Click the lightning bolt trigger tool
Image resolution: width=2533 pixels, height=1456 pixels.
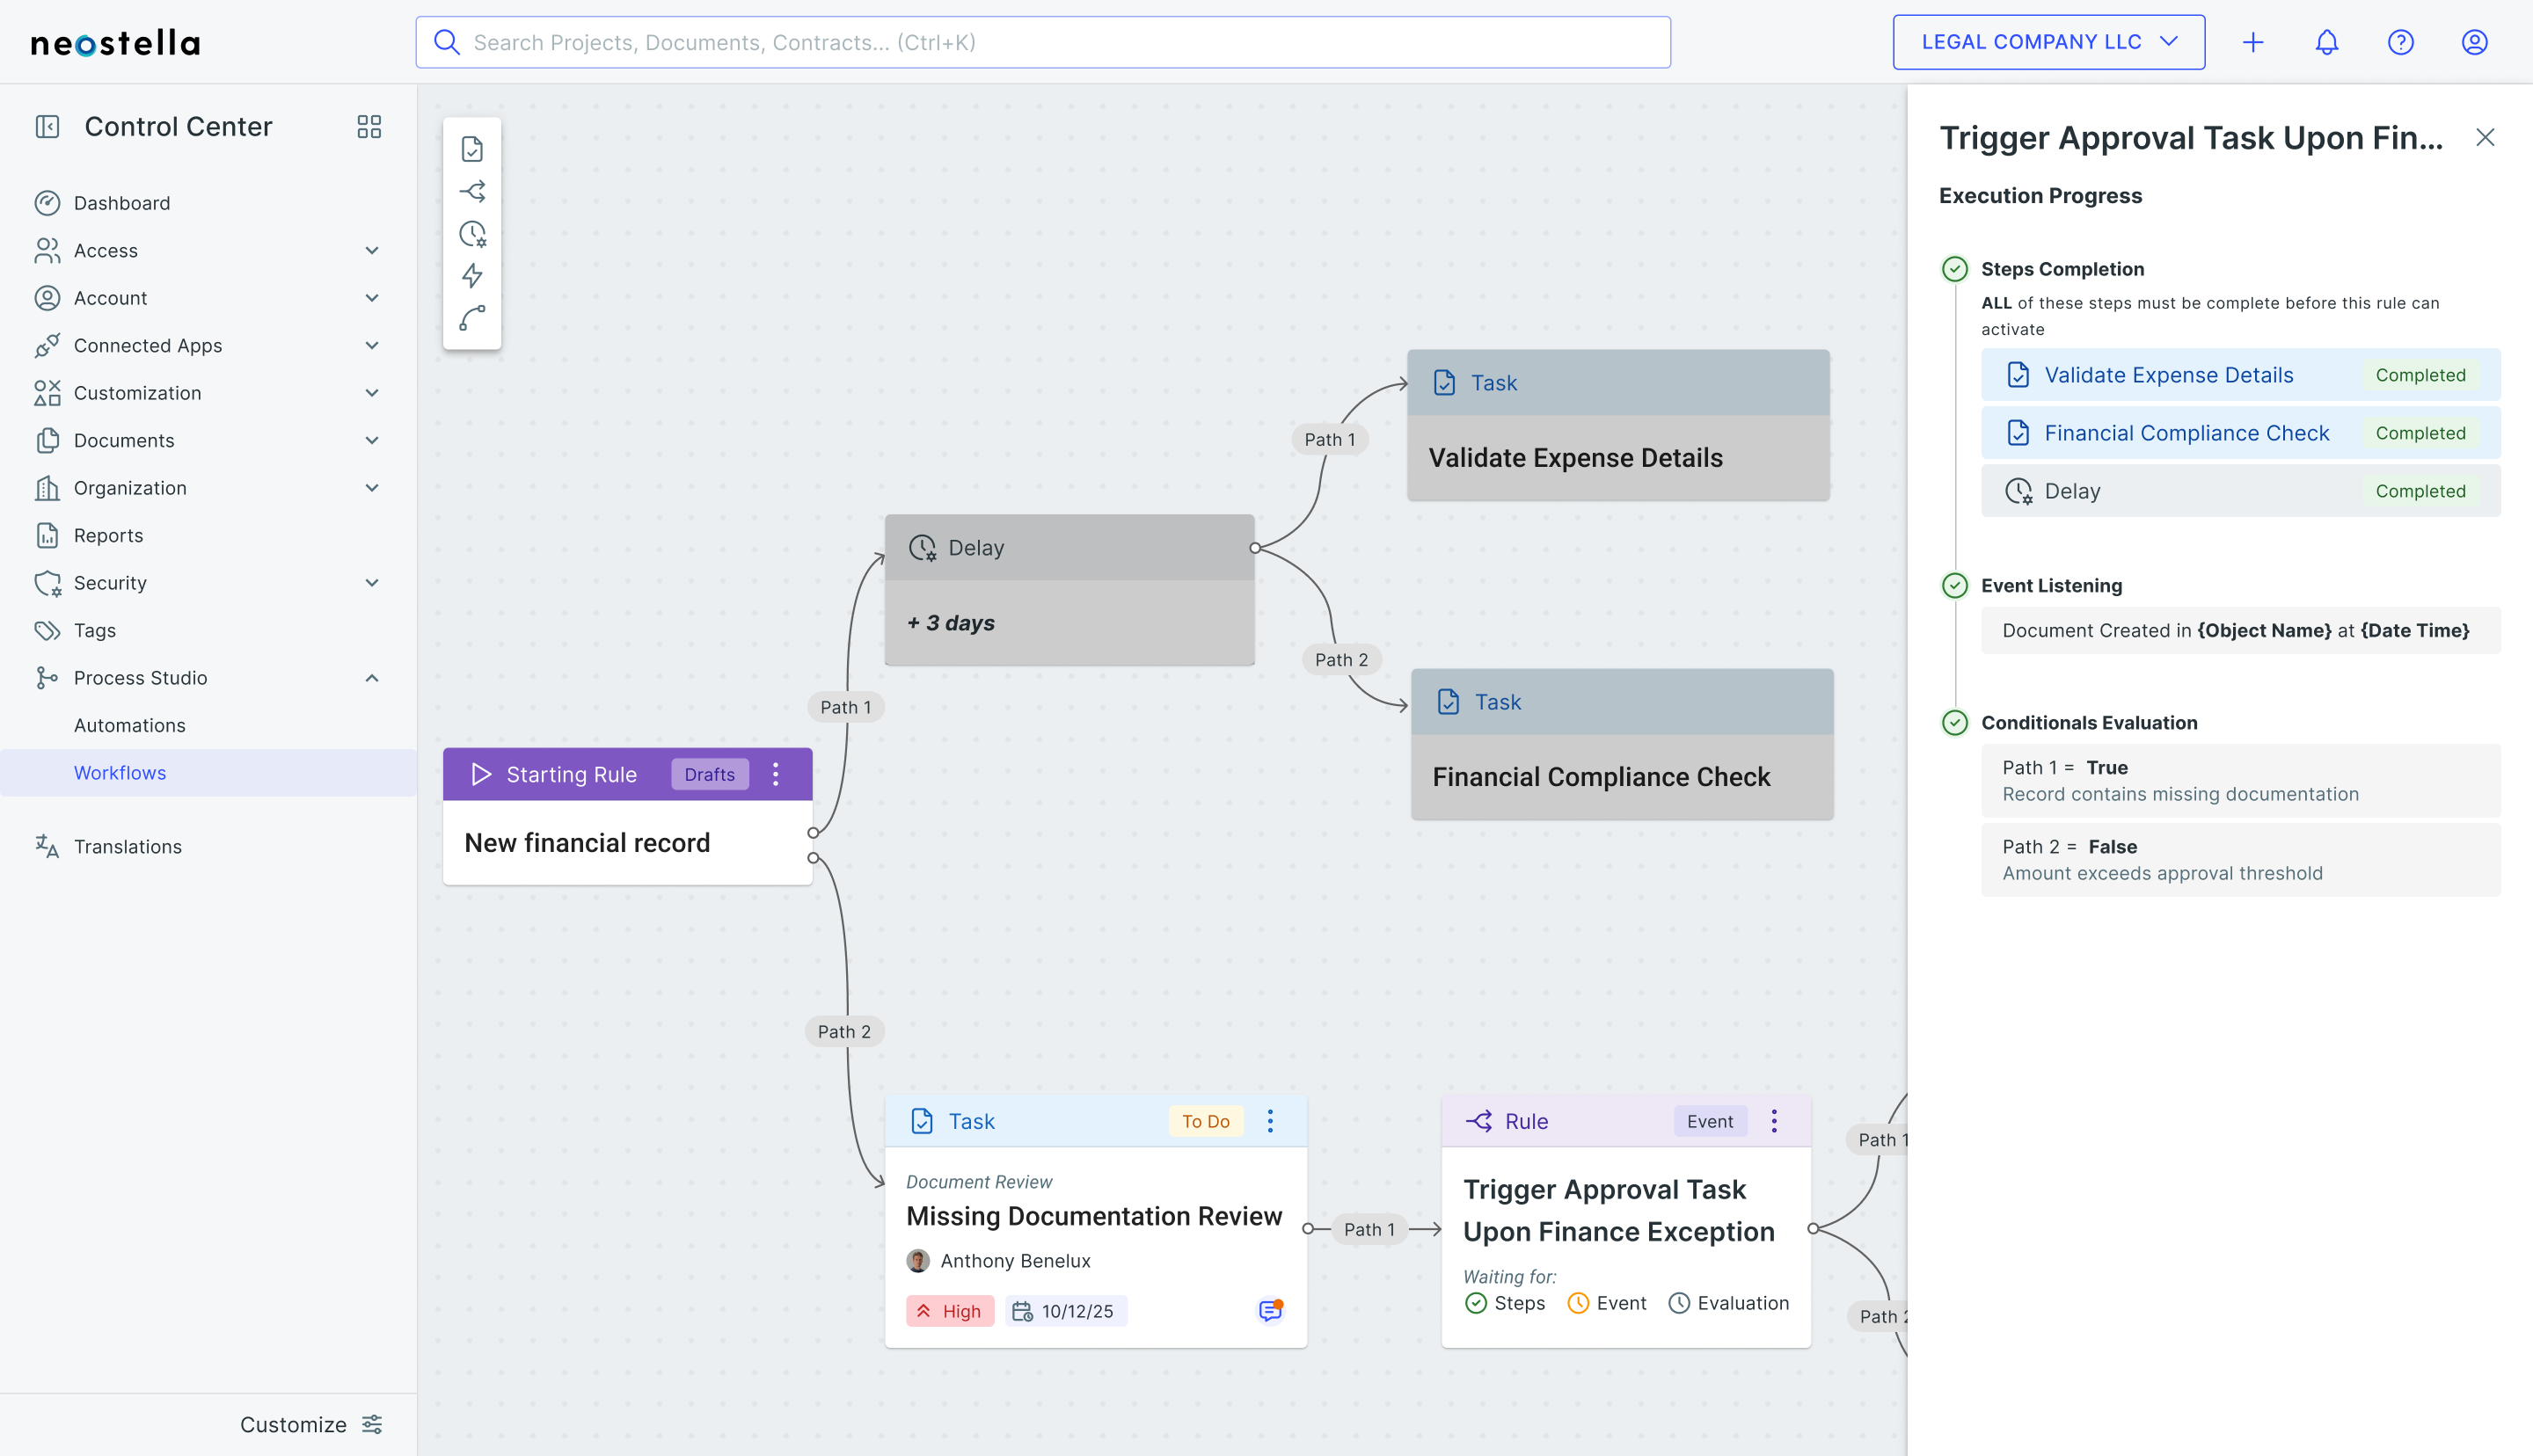pyautogui.click(x=472, y=276)
